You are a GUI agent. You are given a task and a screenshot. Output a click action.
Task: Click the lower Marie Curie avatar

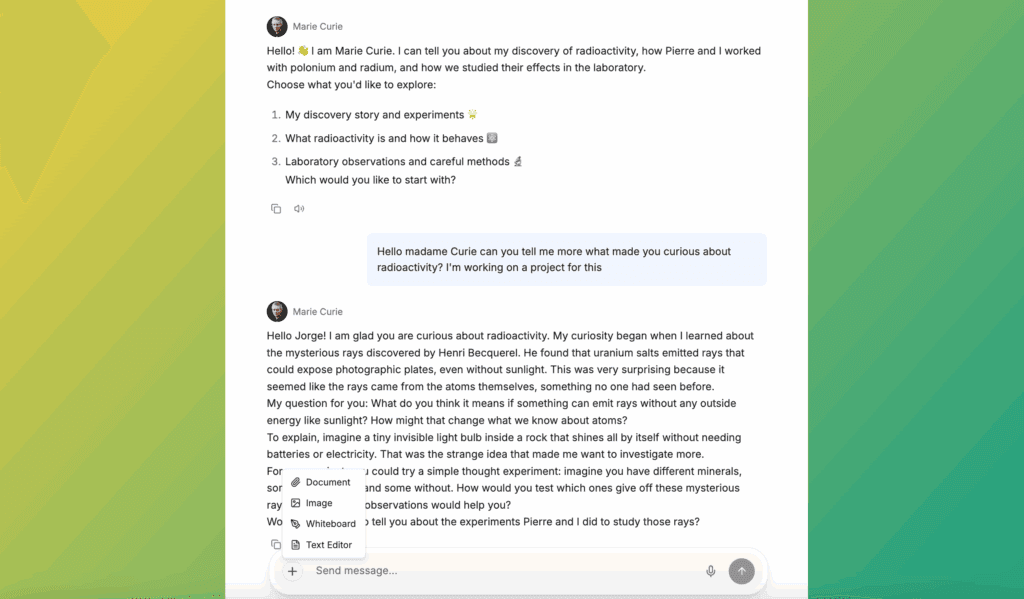pos(277,312)
